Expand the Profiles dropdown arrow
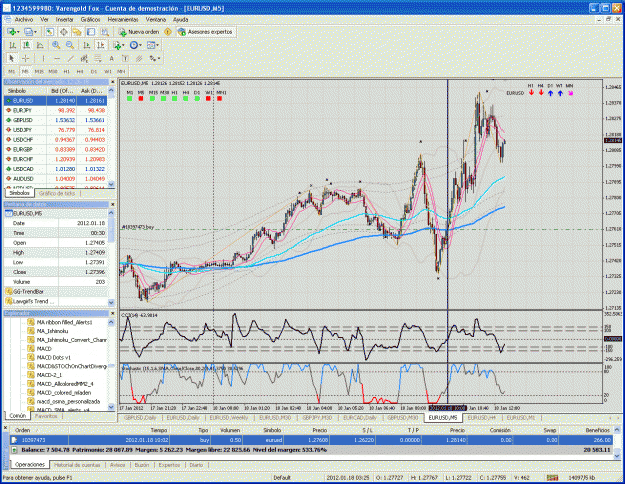 (35, 32)
